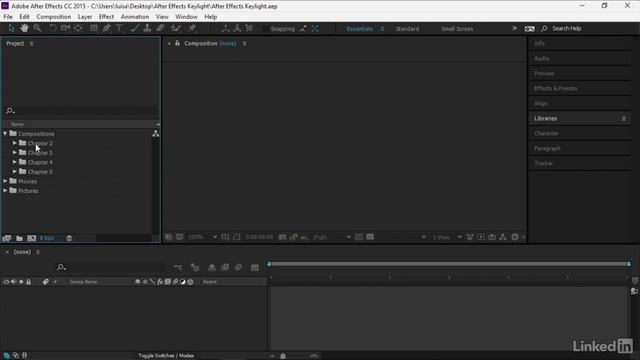Open the project flowchart view icon

tap(156, 133)
